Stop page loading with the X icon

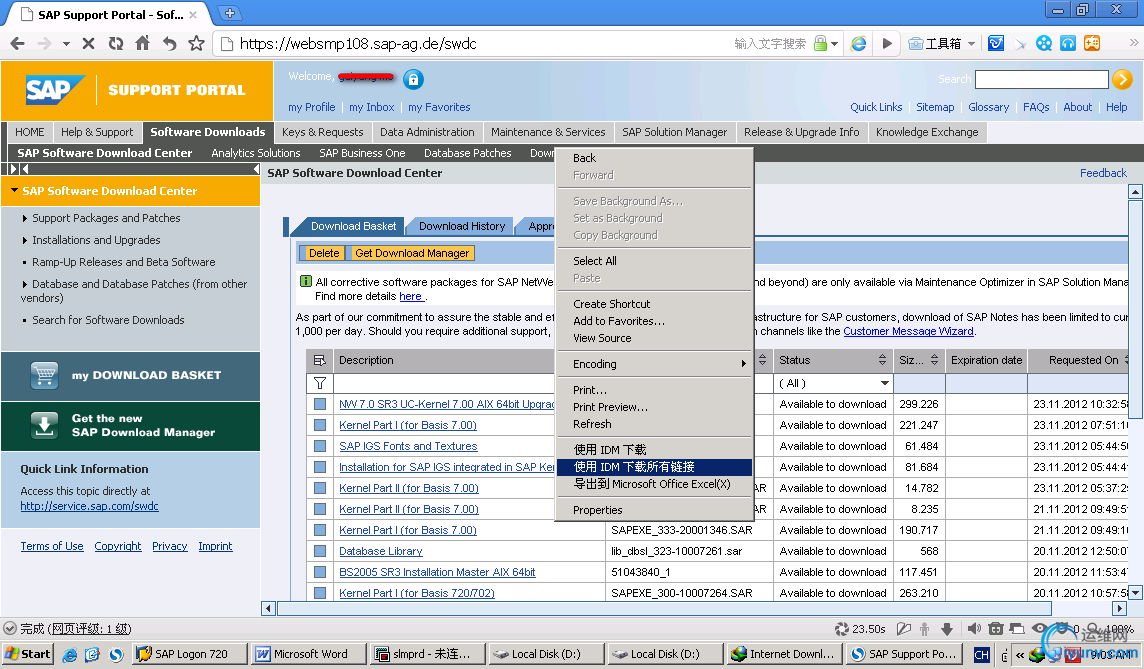pyautogui.click(x=88, y=43)
